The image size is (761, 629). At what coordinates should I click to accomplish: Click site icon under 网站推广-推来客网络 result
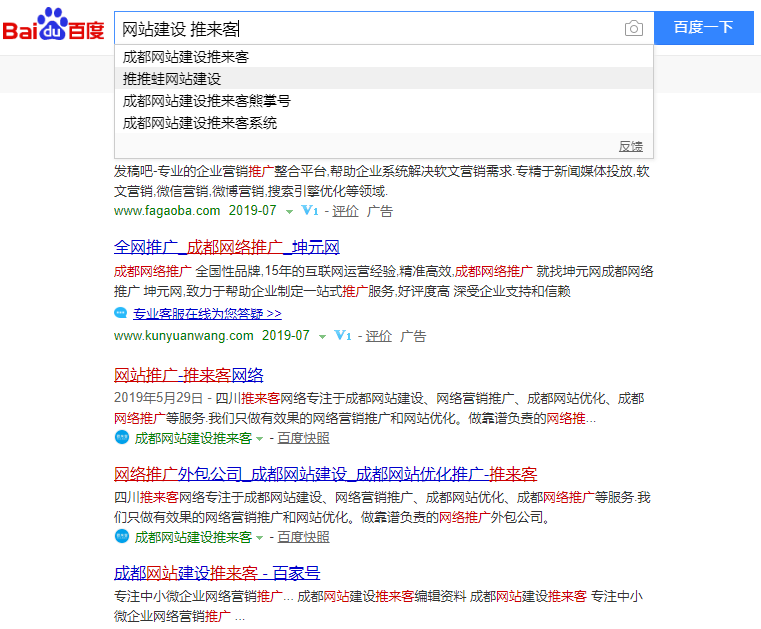[121, 438]
